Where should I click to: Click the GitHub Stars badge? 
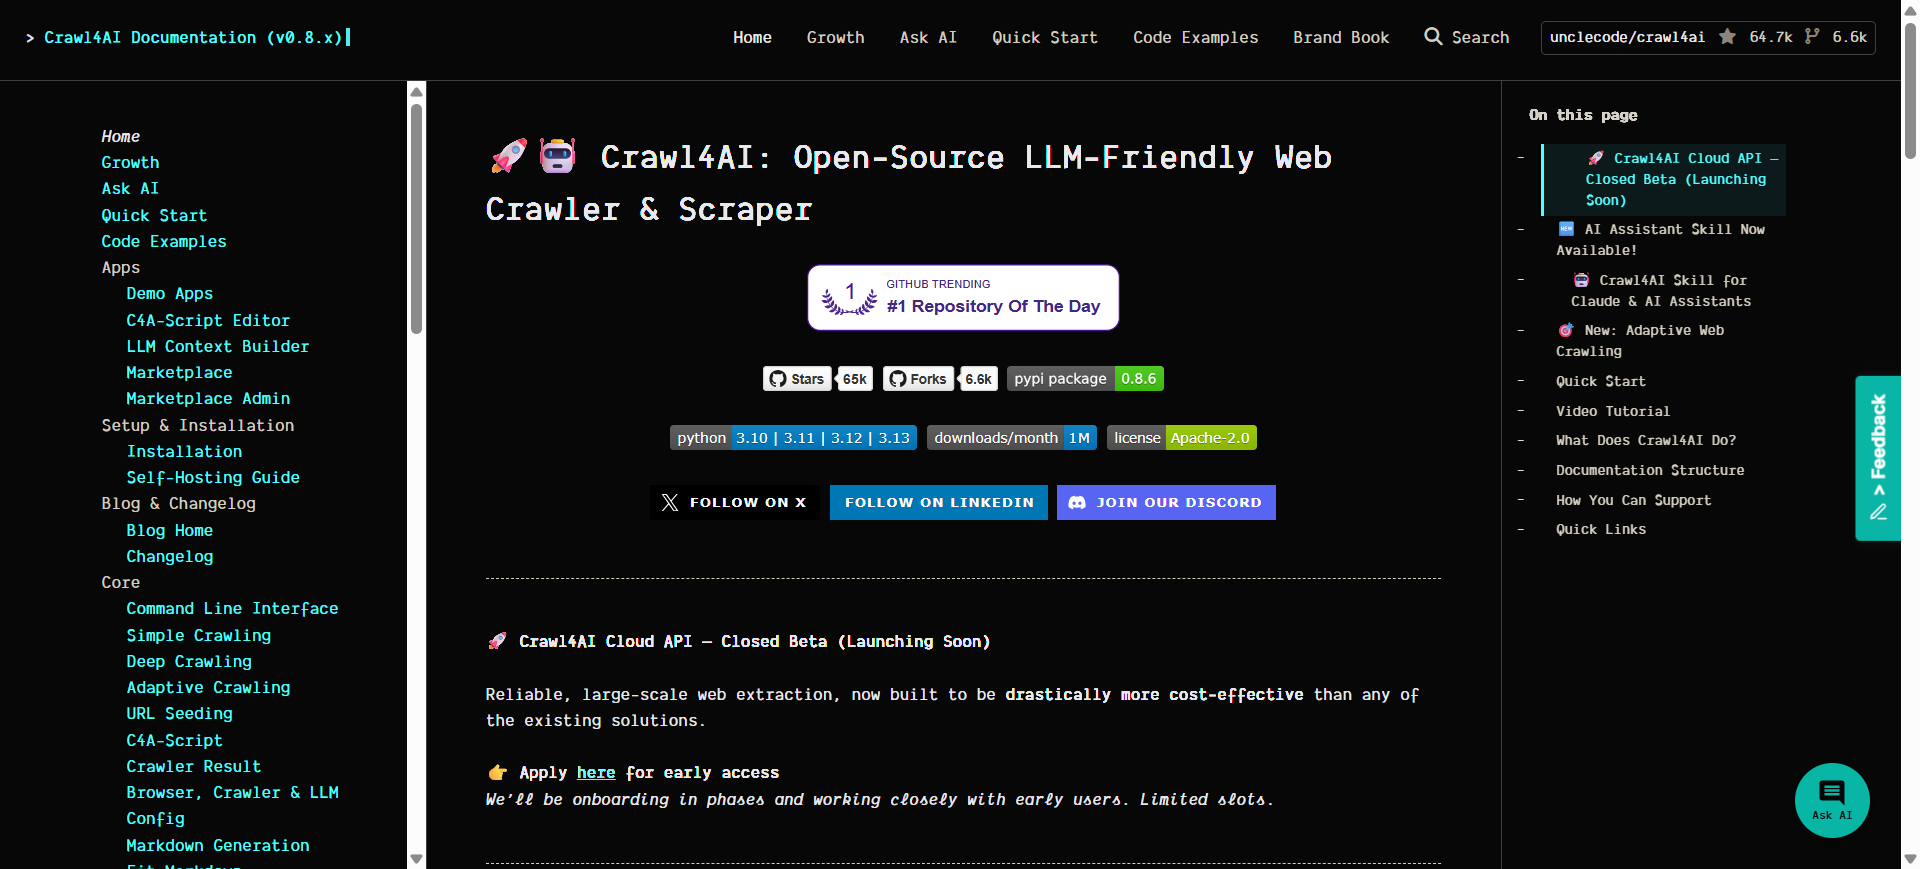817,379
